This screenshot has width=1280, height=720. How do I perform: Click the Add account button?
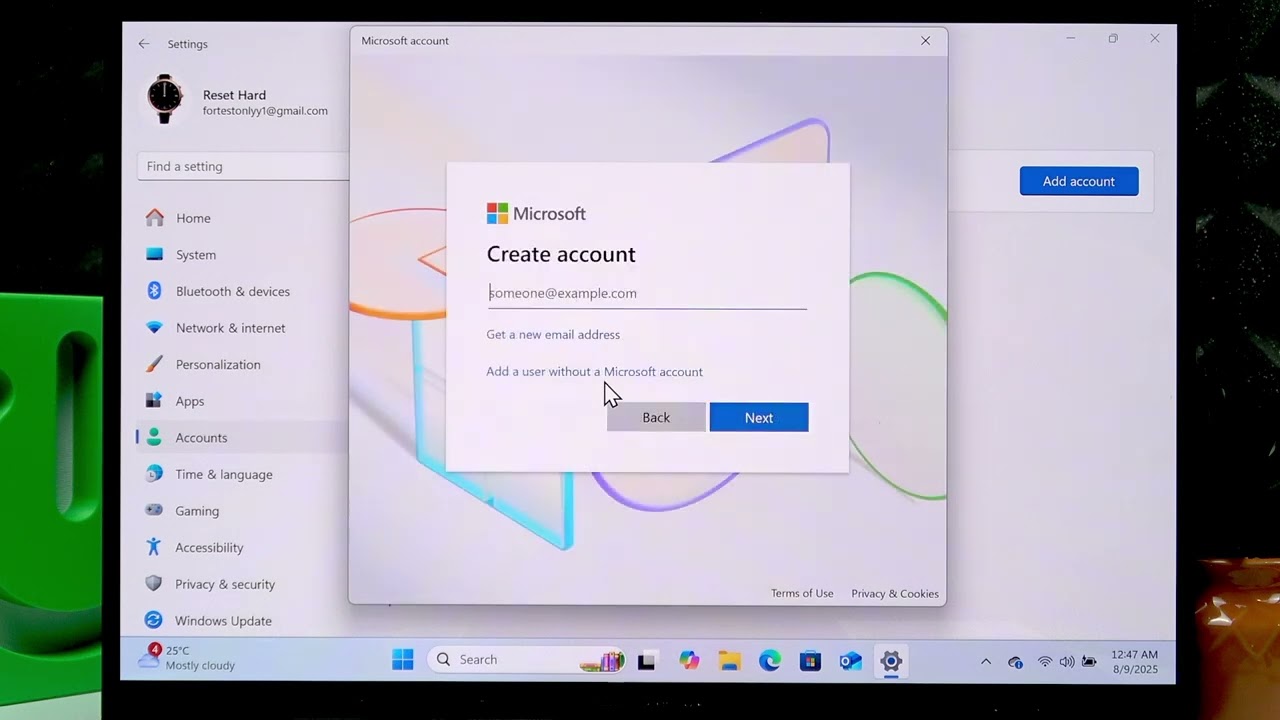pos(1079,181)
